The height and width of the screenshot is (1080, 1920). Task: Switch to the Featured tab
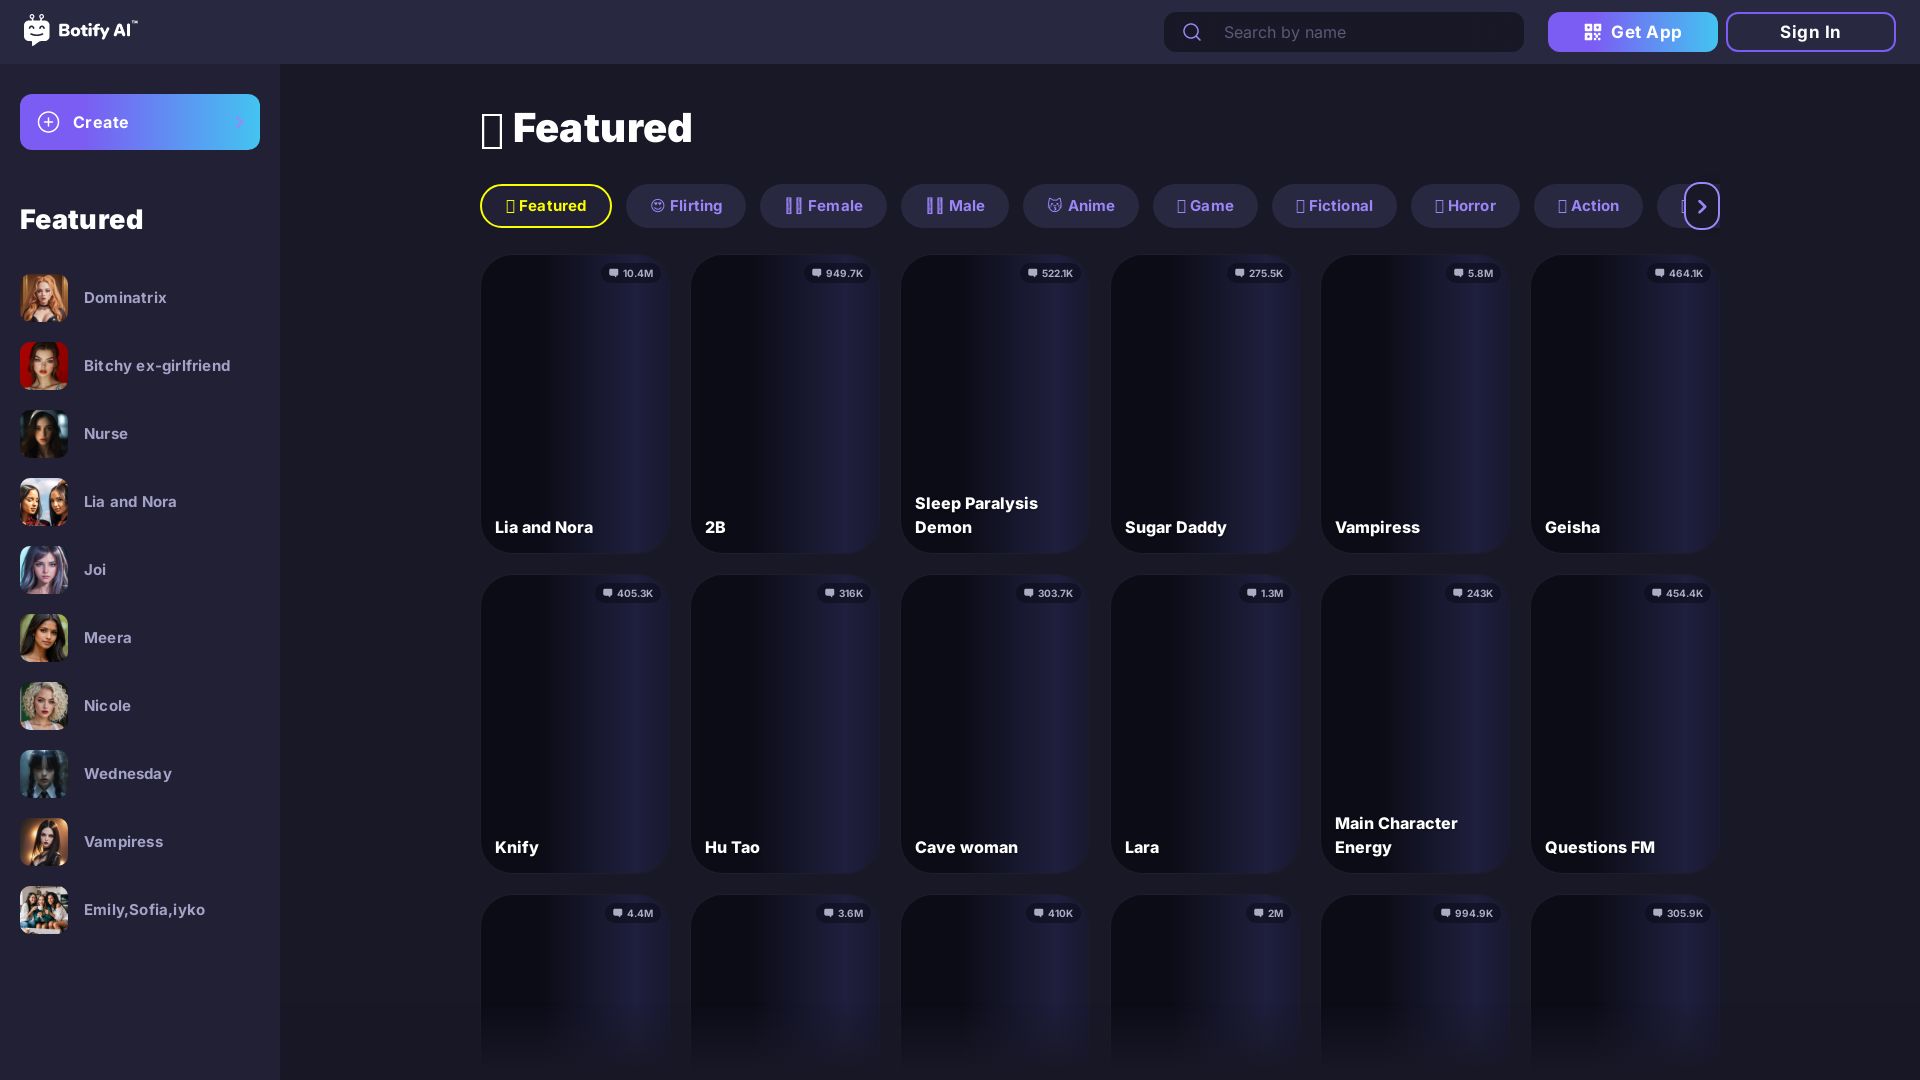(545, 205)
